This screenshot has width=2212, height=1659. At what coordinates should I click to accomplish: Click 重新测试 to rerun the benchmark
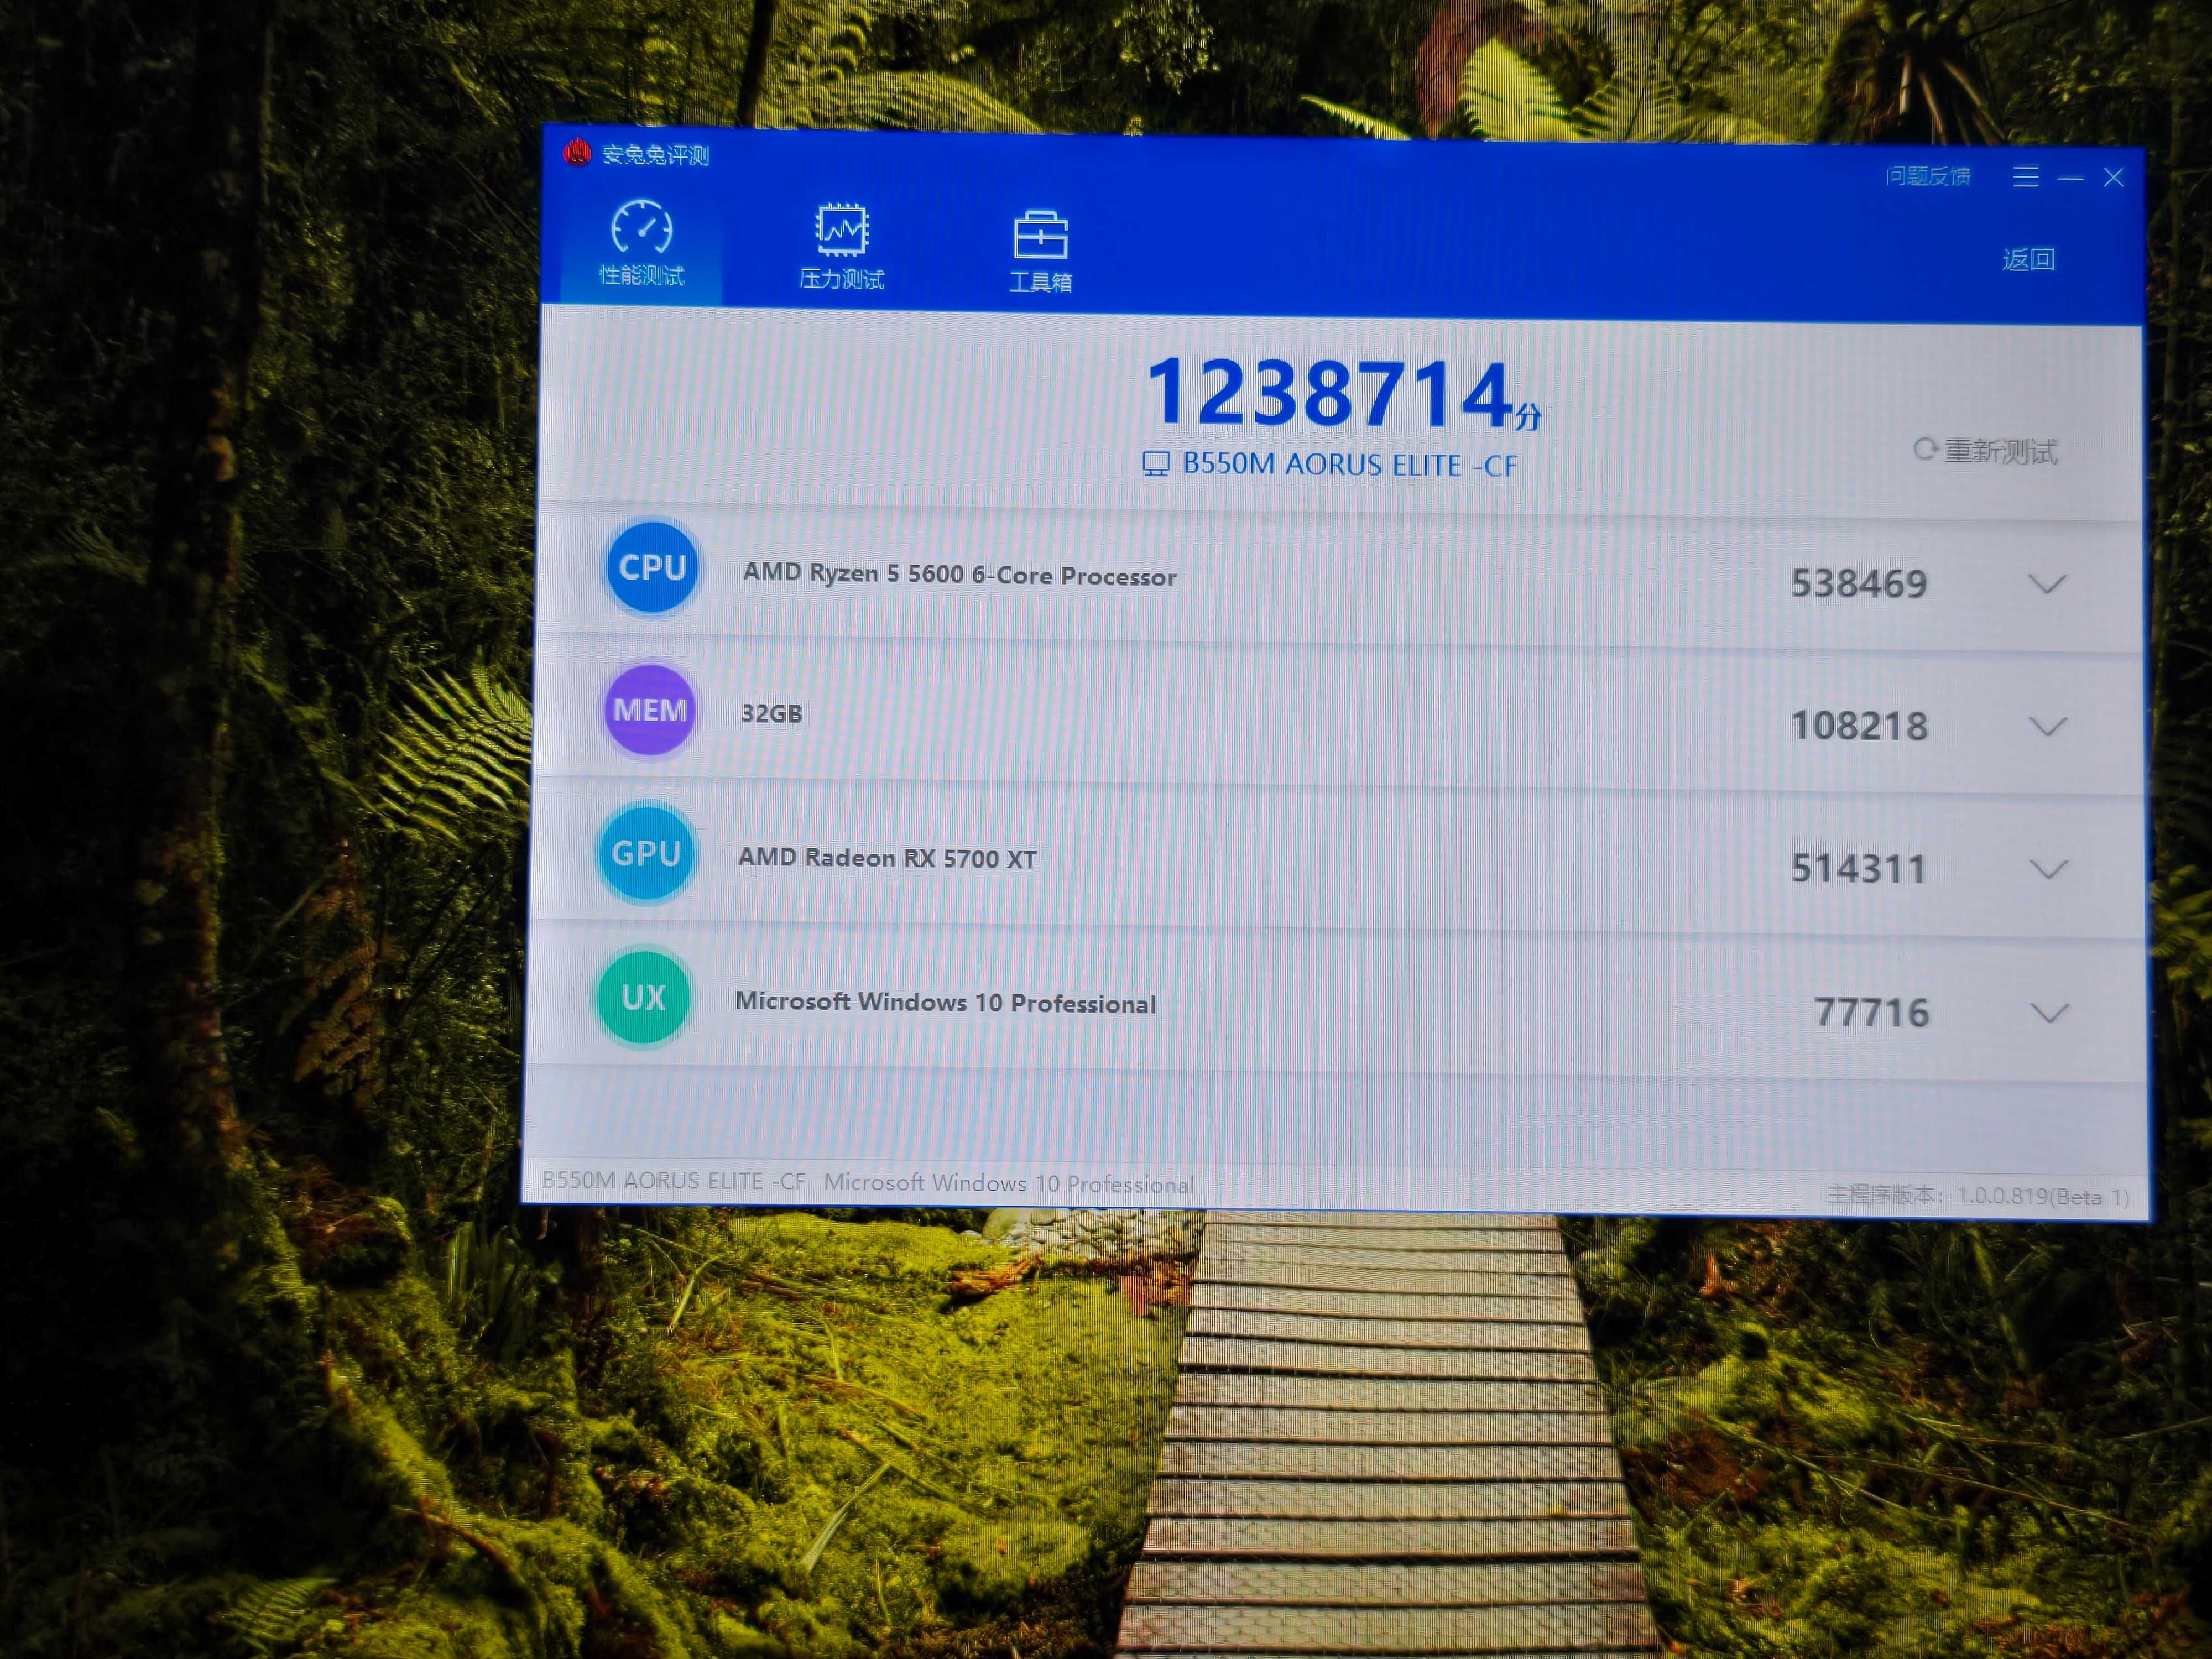(1986, 451)
